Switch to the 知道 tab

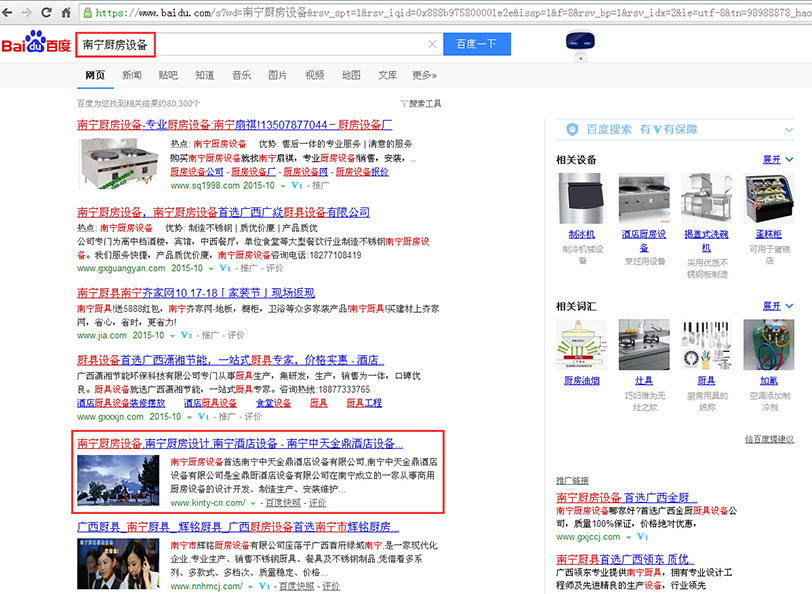pyautogui.click(x=205, y=75)
